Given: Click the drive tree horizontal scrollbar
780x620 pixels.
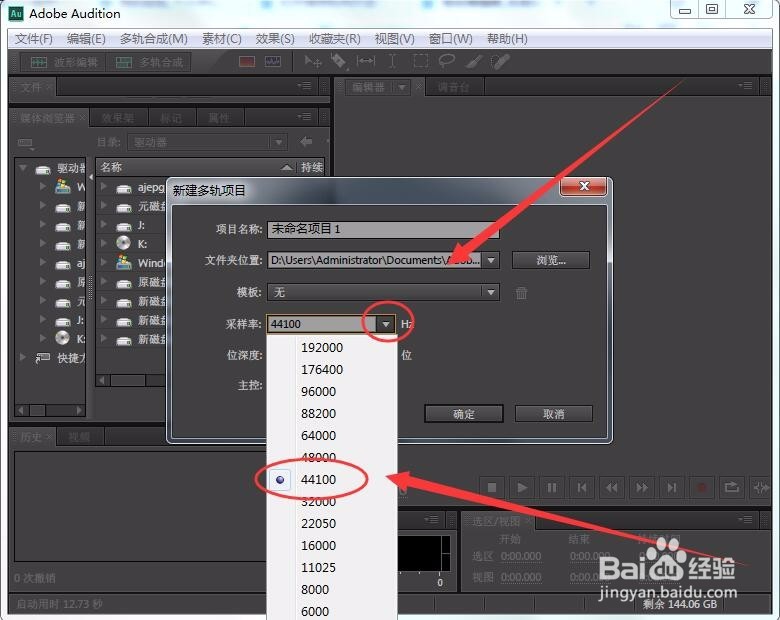Looking at the screenshot, I should [x=50, y=411].
